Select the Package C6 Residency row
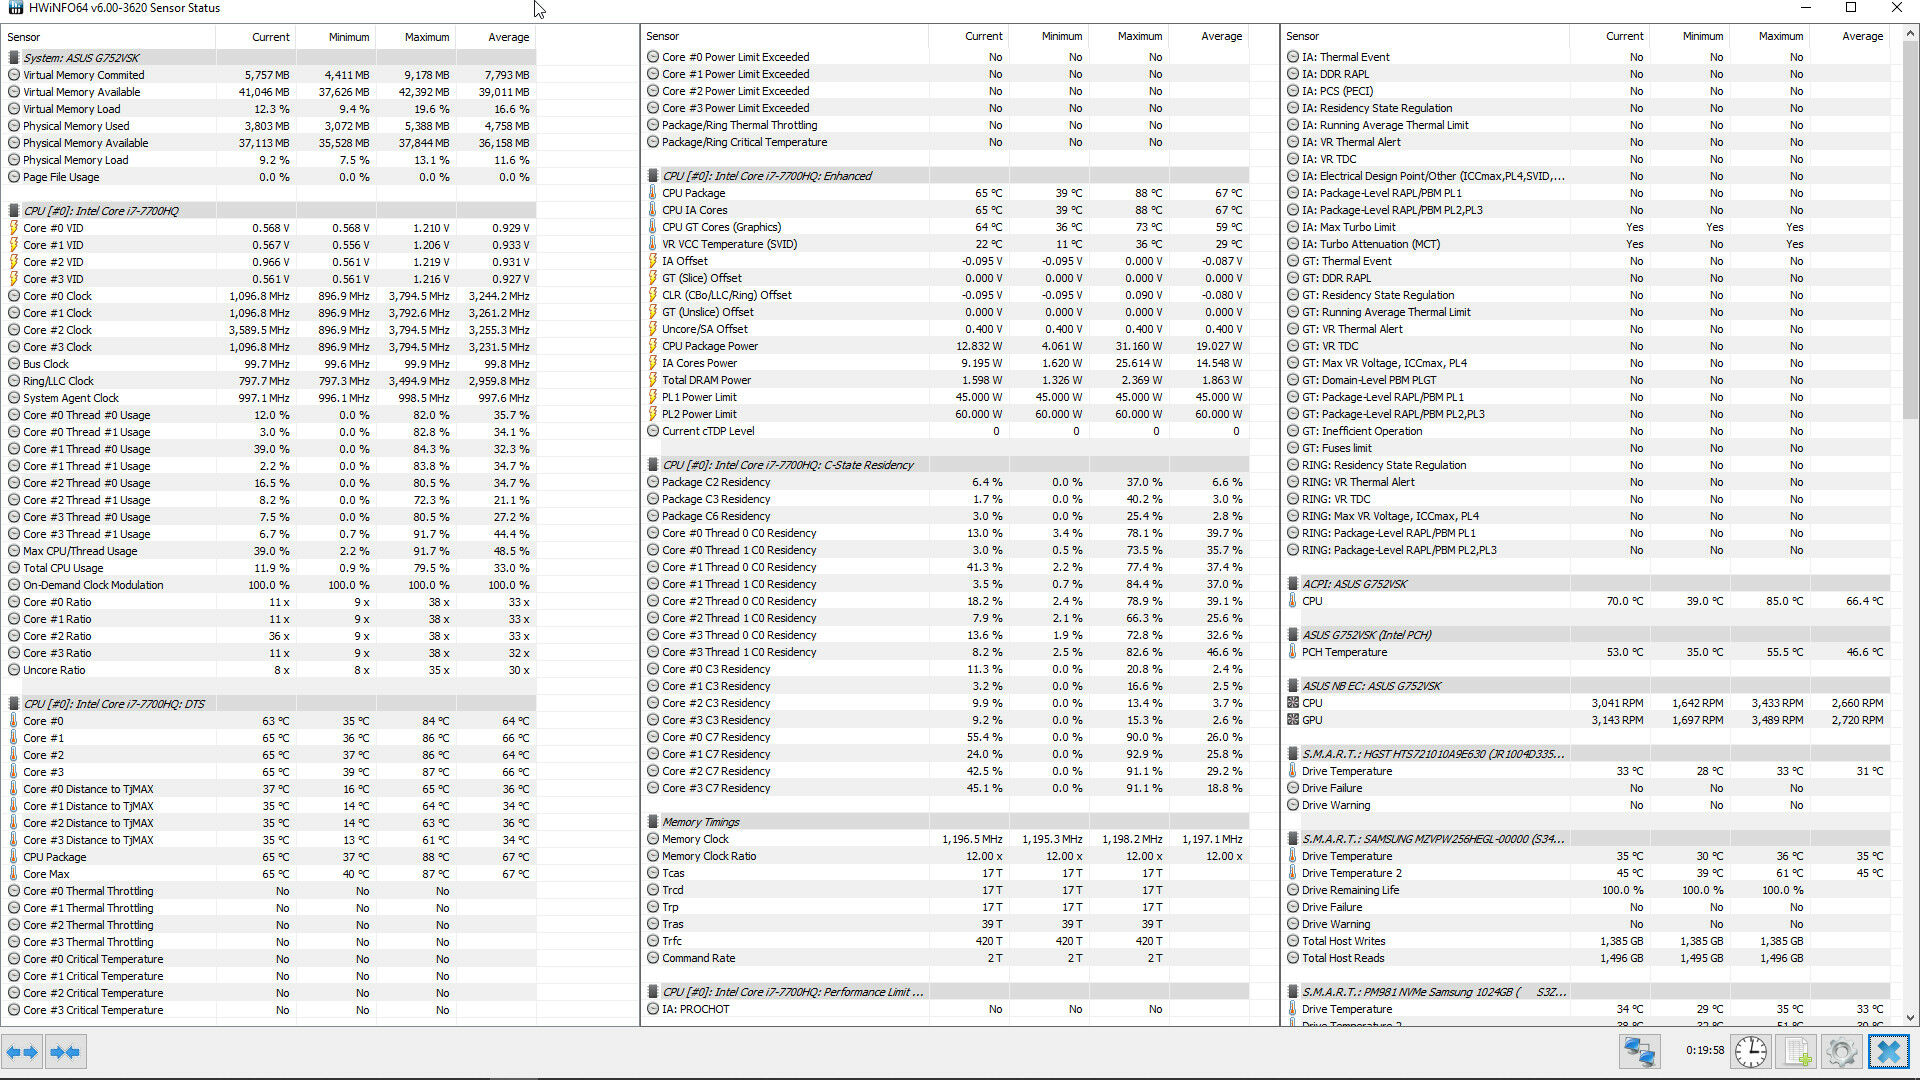Image resolution: width=1920 pixels, height=1080 pixels. point(946,516)
